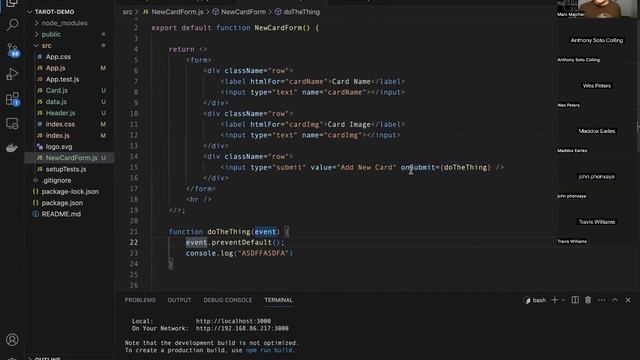Select NewCardForm.js in explorer tree
640x360 pixels.
pyautogui.click(x=71, y=158)
